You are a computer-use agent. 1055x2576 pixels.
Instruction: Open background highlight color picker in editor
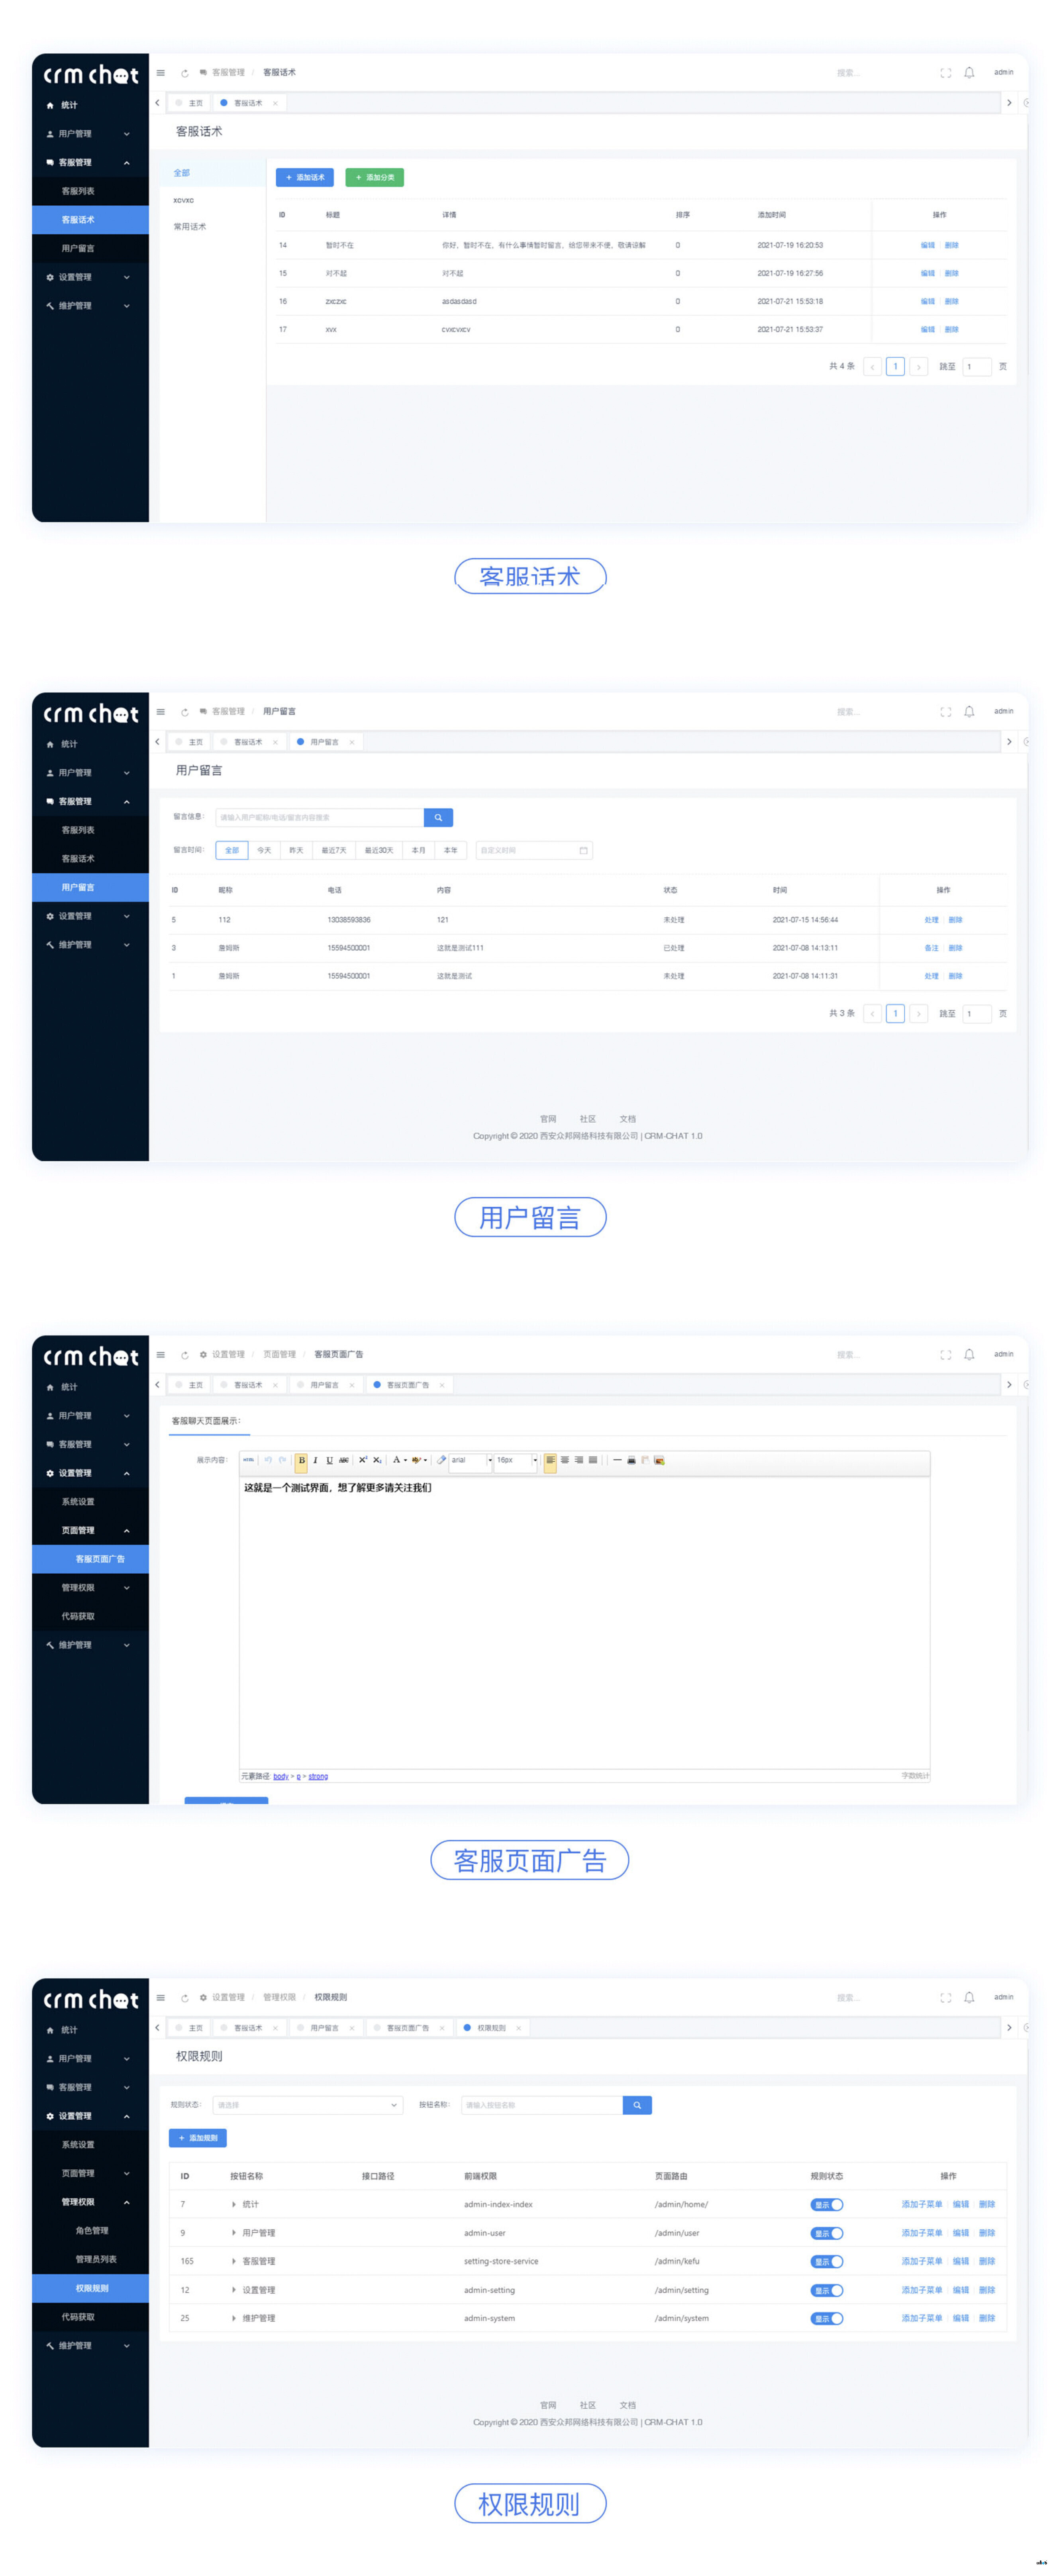tap(419, 1460)
